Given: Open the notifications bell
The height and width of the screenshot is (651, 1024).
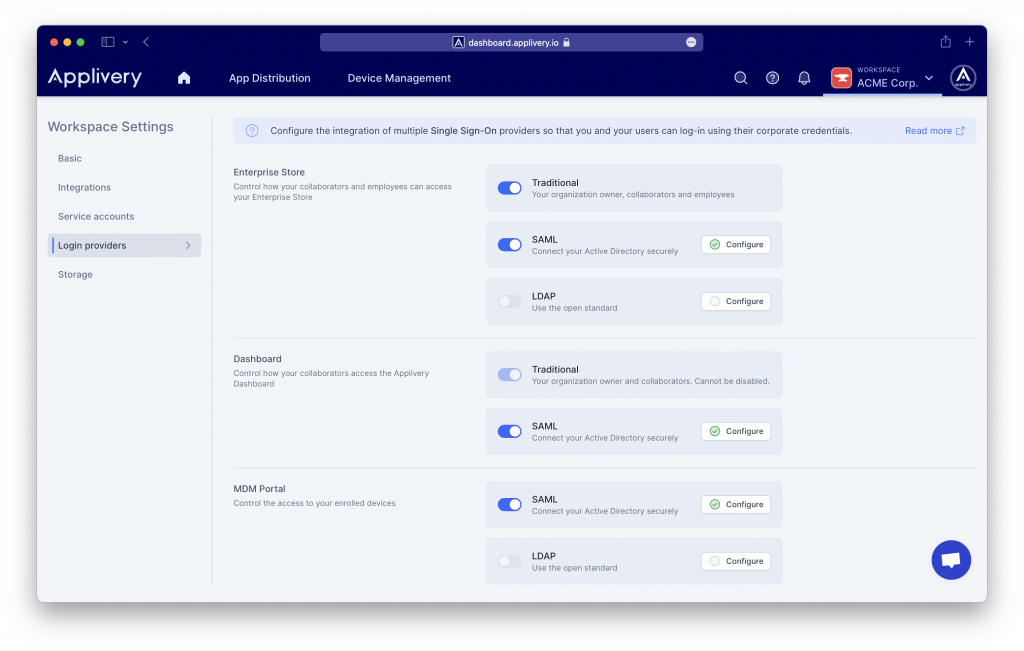Looking at the screenshot, I should [x=805, y=78].
